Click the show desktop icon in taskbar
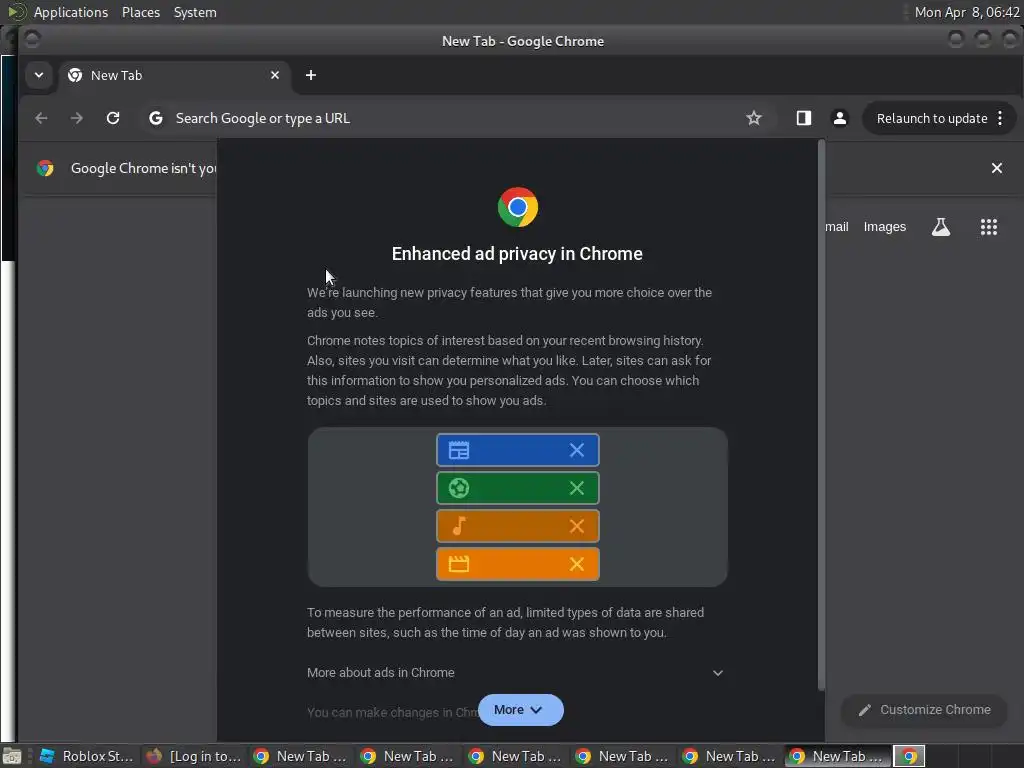The height and width of the screenshot is (768, 1024). pyautogui.click(x=12, y=756)
